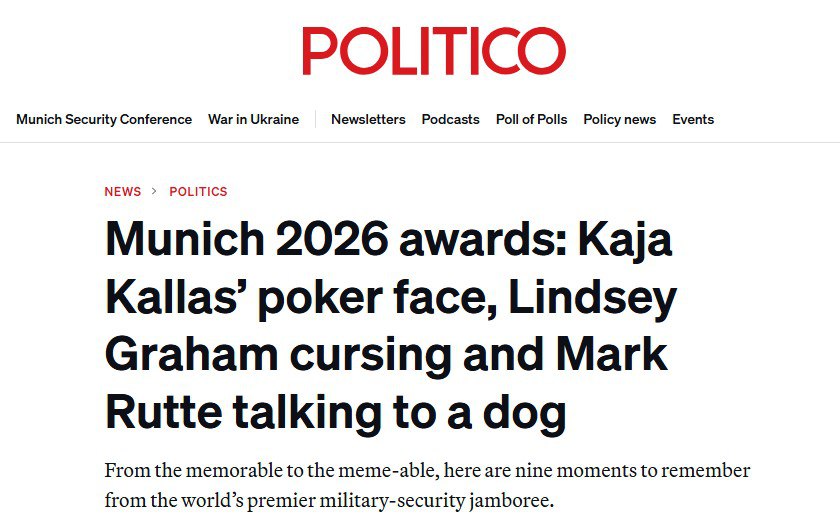Image resolution: width=840 pixels, height=526 pixels.
Task: Open the Events page
Action: 693,119
